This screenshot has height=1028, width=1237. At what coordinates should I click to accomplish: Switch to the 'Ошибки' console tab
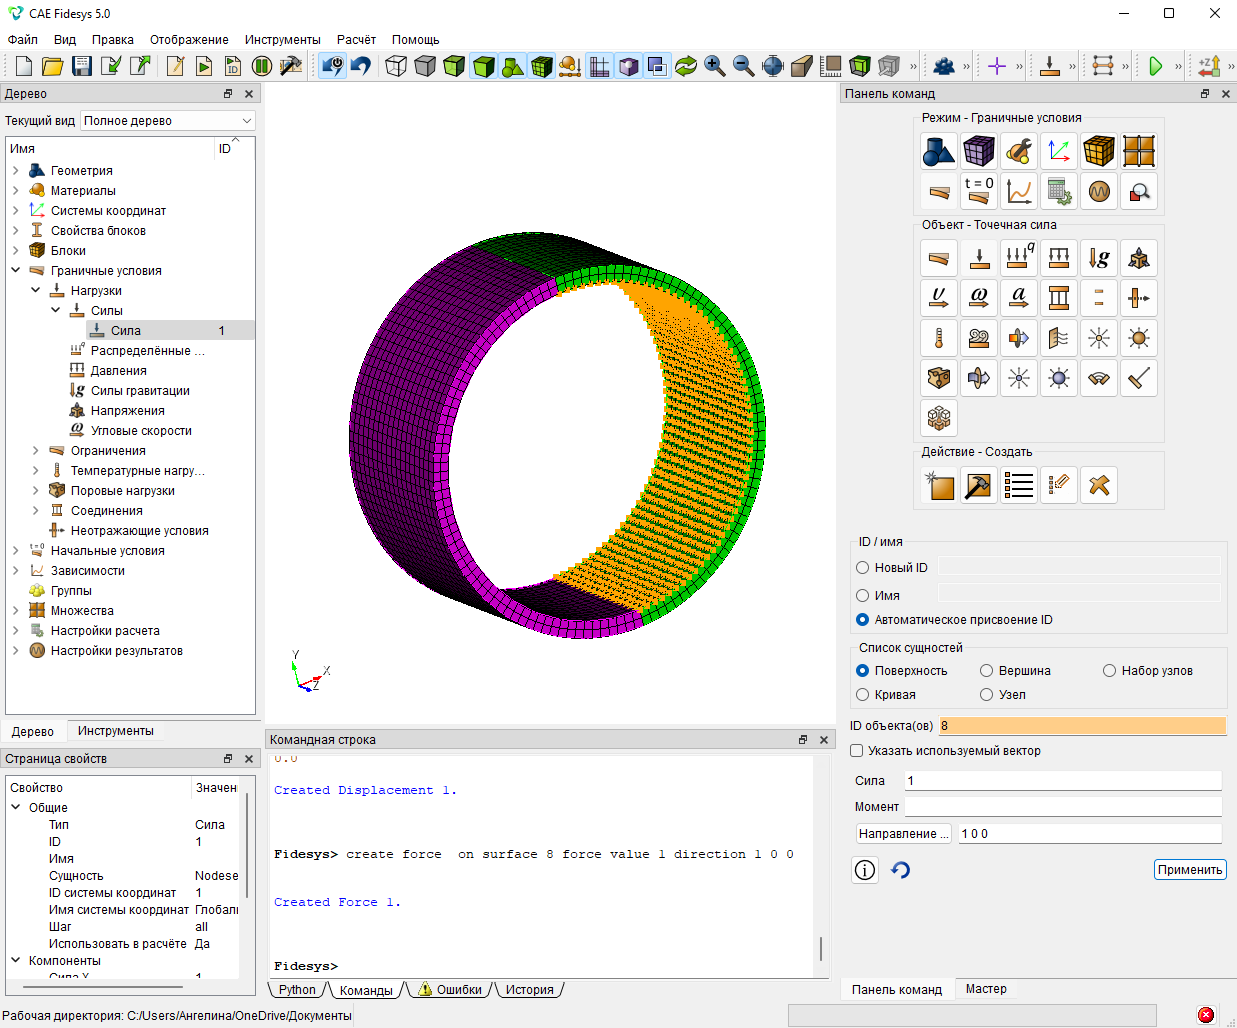(x=450, y=990)
